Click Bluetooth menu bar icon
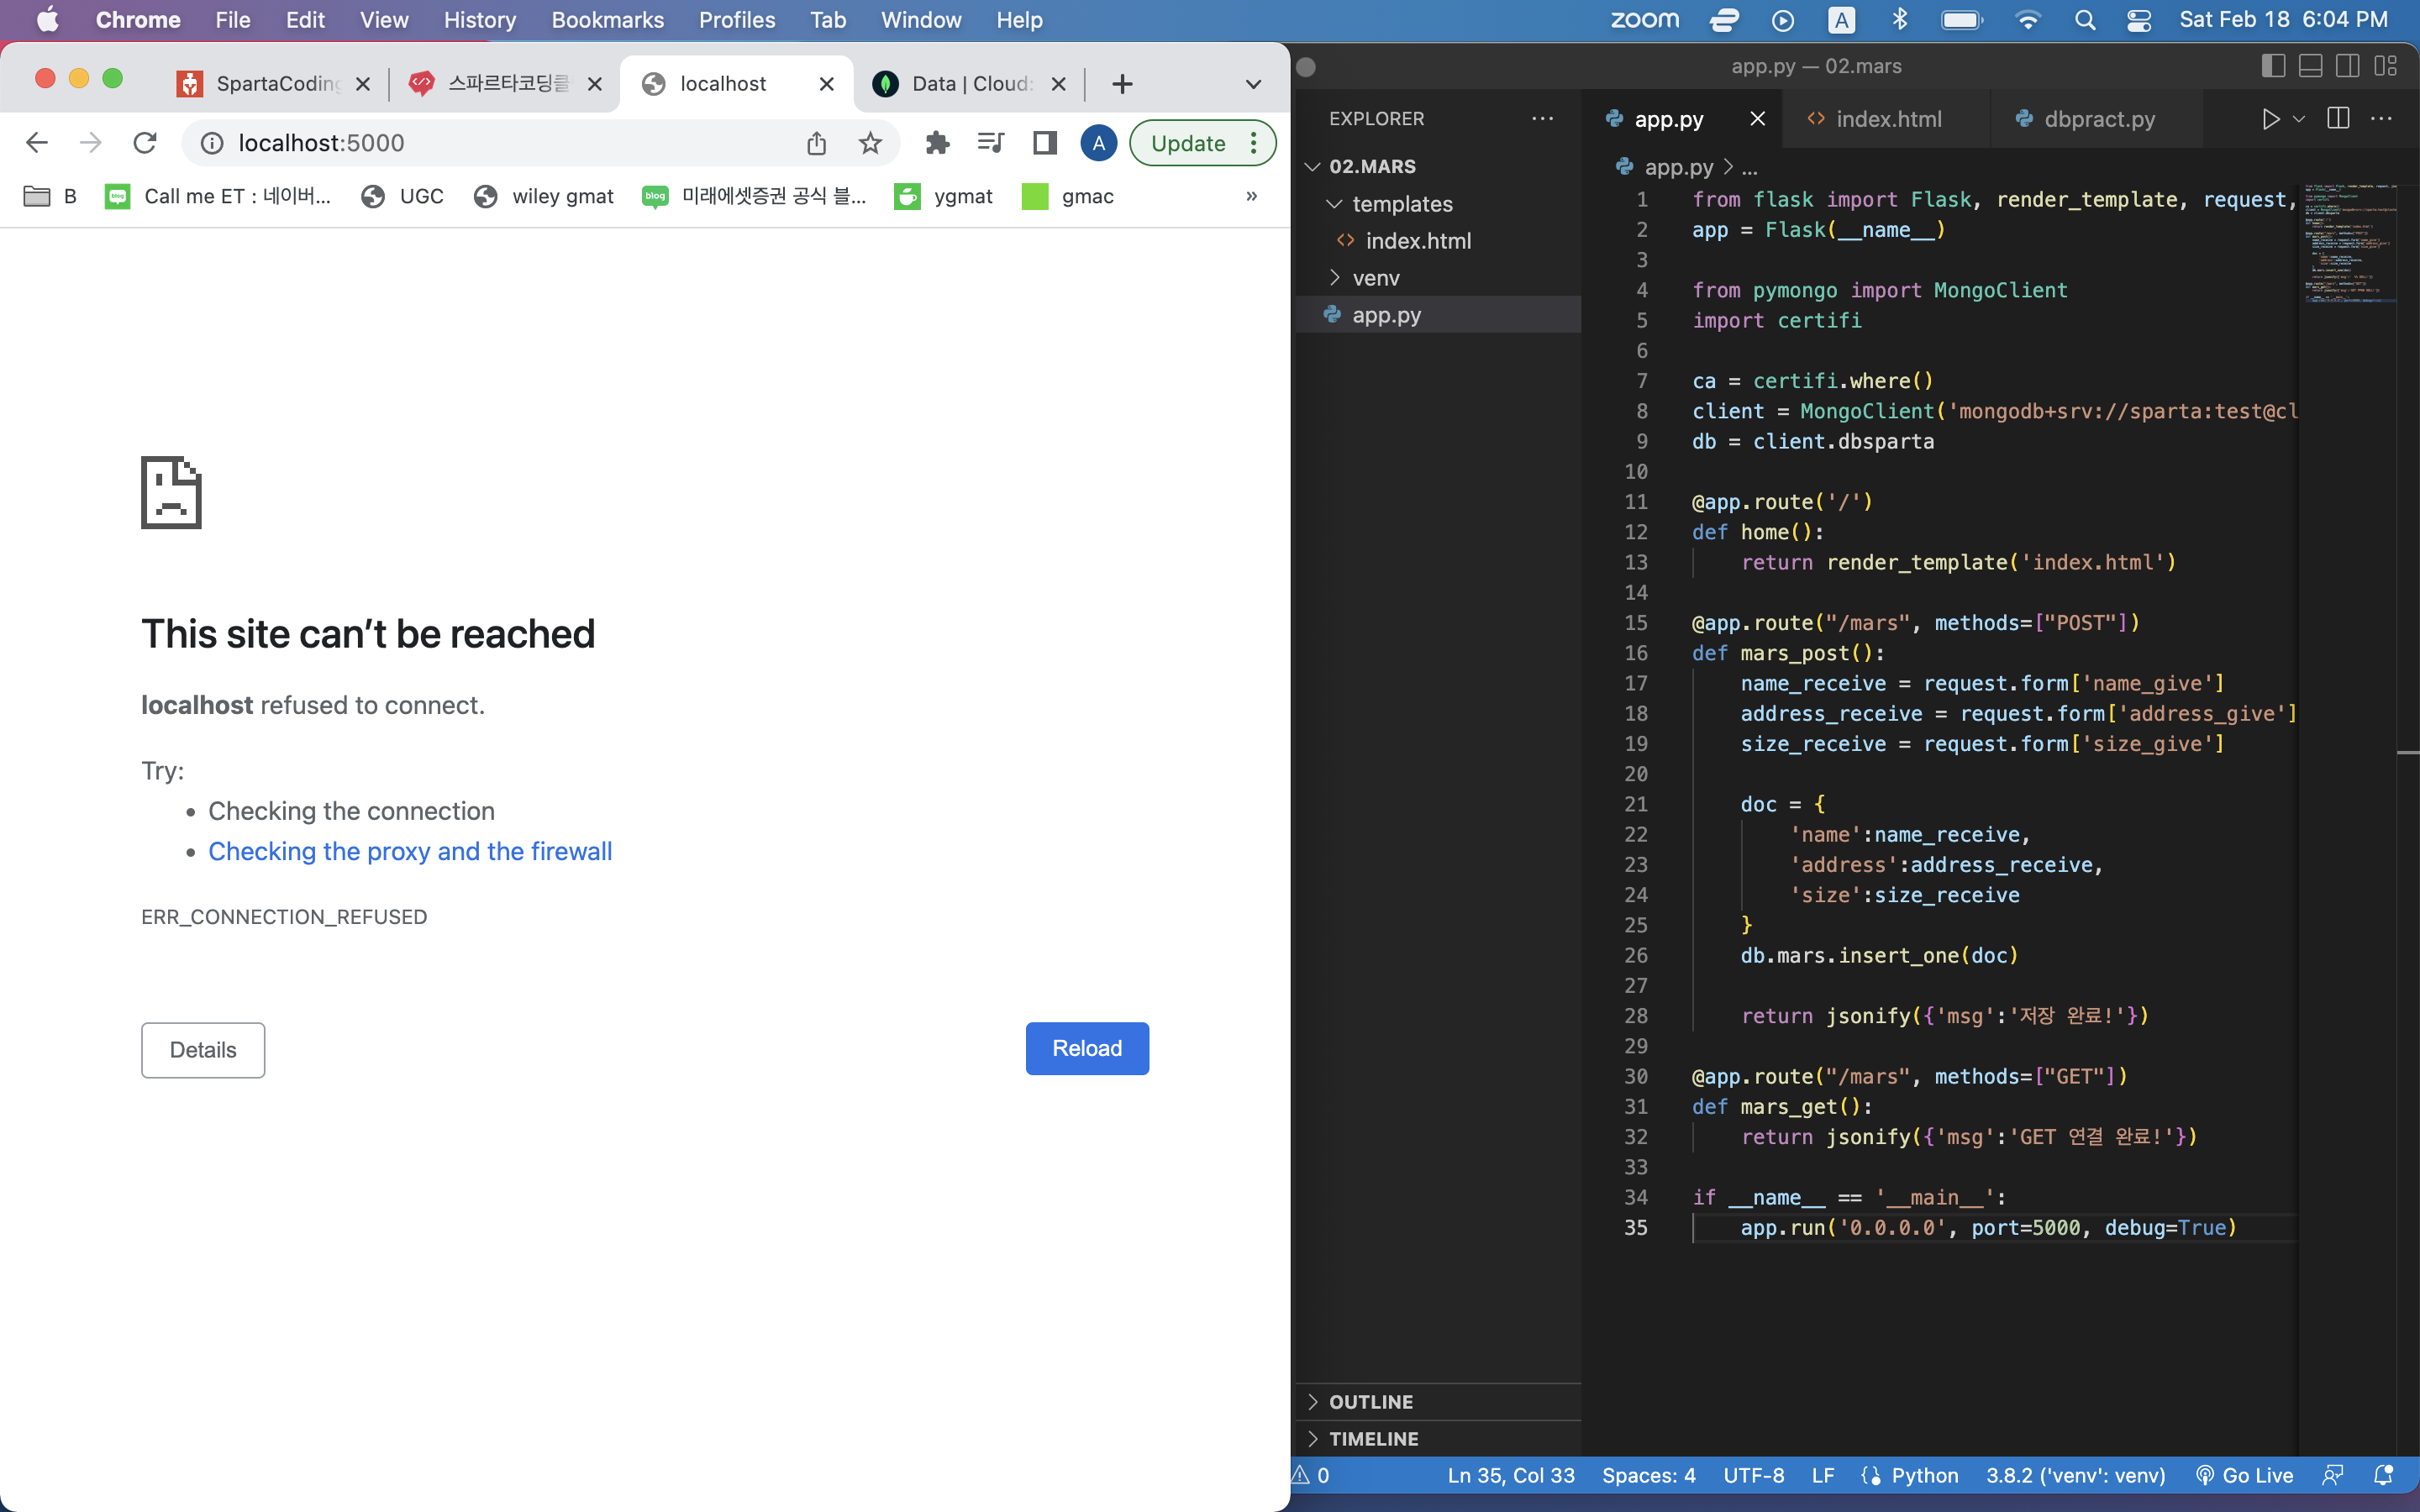This screenshot has width=2420, height=1512. pos(1899,20)
